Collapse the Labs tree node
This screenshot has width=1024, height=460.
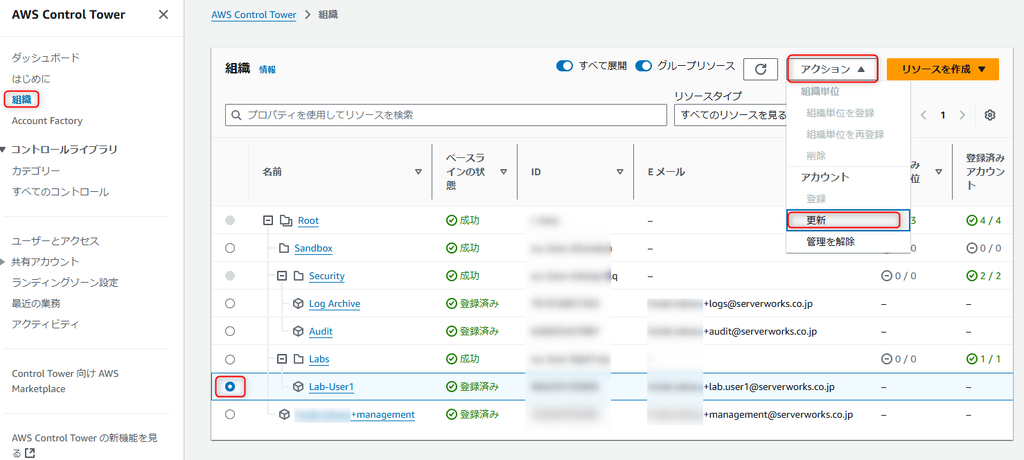pyautogui.click(x=282, y=359)
